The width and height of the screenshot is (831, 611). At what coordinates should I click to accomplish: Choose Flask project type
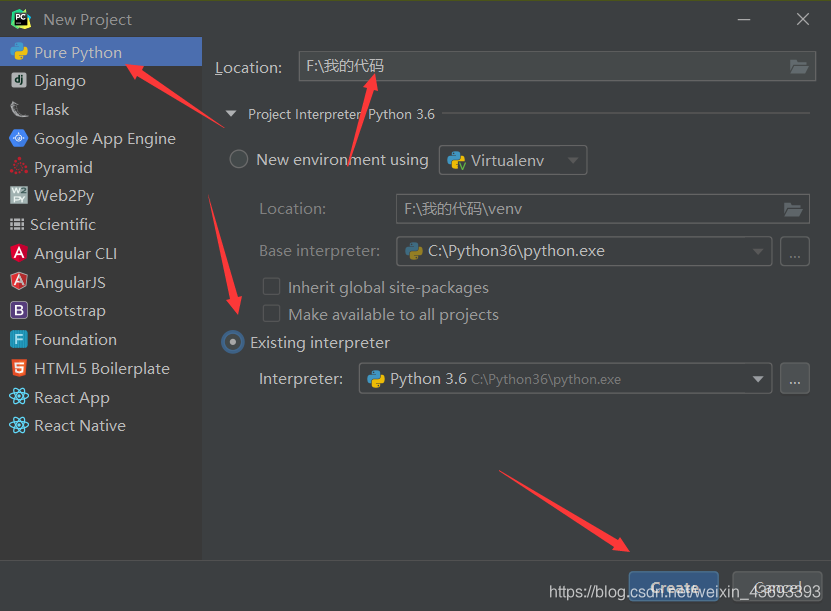[101, 109]
